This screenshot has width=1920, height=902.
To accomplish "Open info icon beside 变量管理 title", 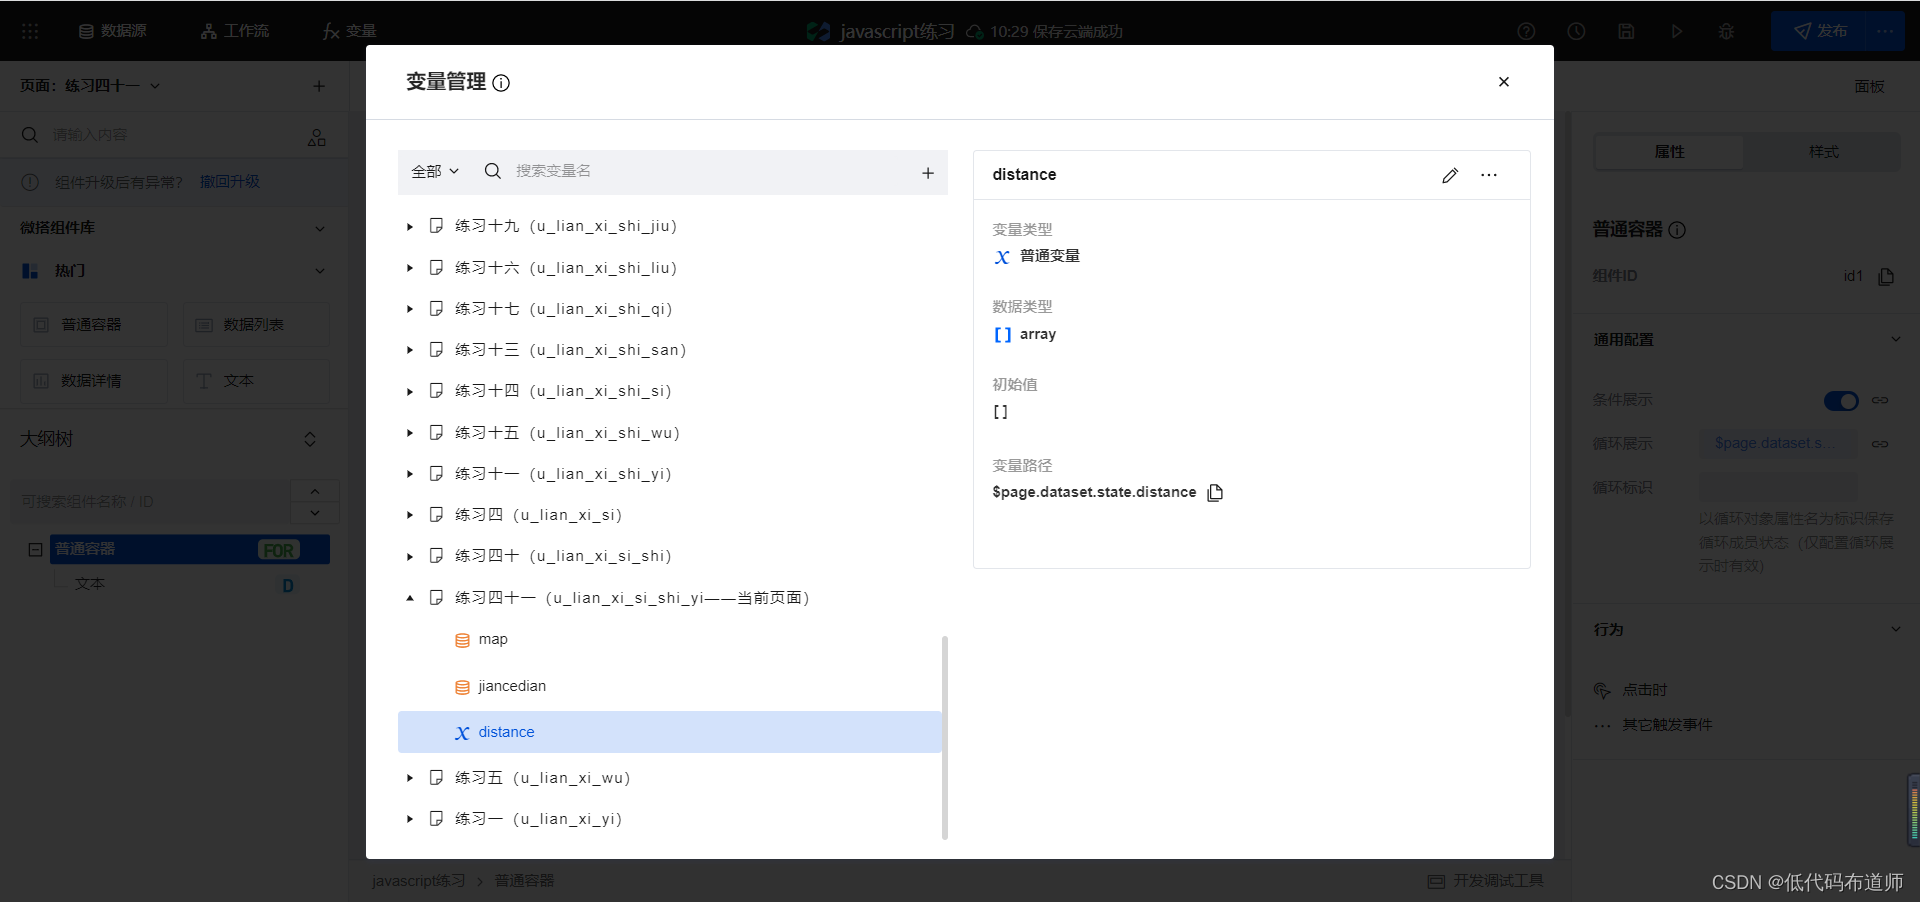I will coord(501,83).
